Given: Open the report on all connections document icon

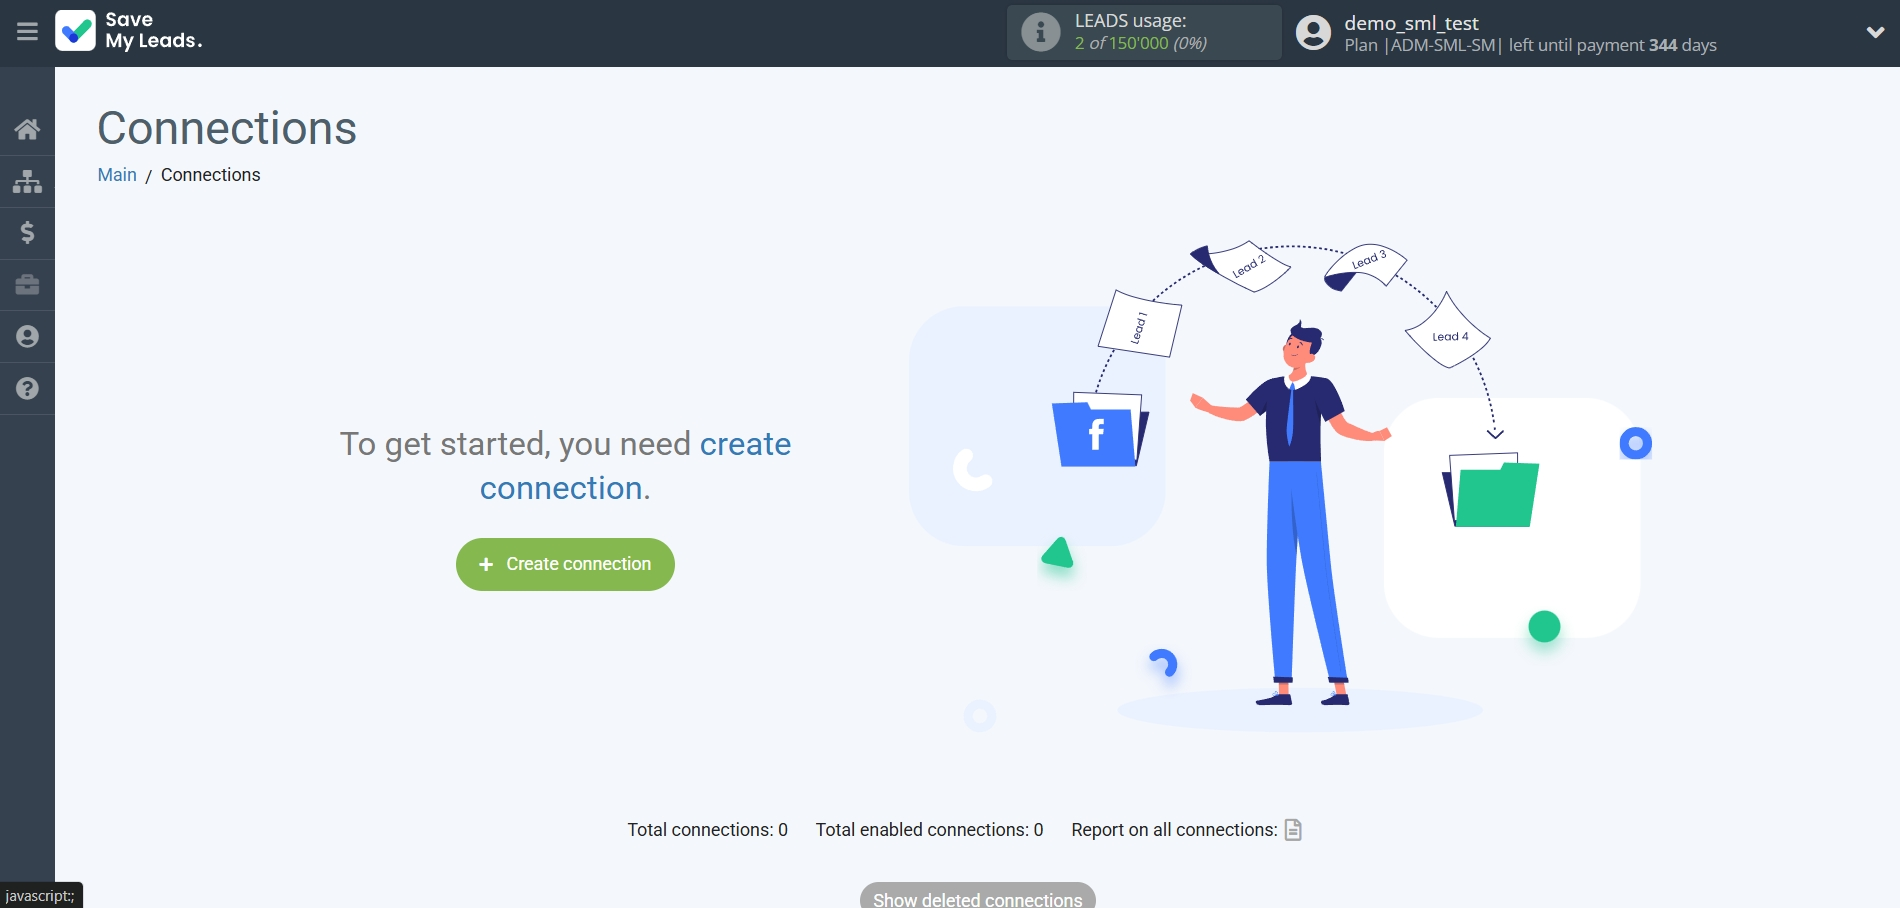Looking at the screenshot, I should click(x=1294, y=830).
